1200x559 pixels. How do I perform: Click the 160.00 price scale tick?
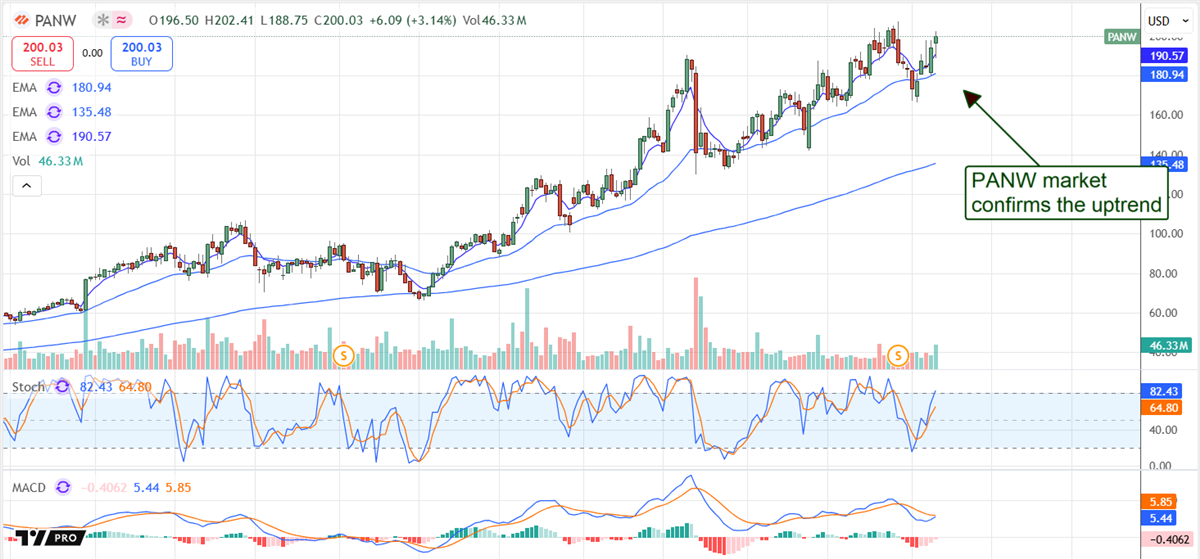(1164, 114)
